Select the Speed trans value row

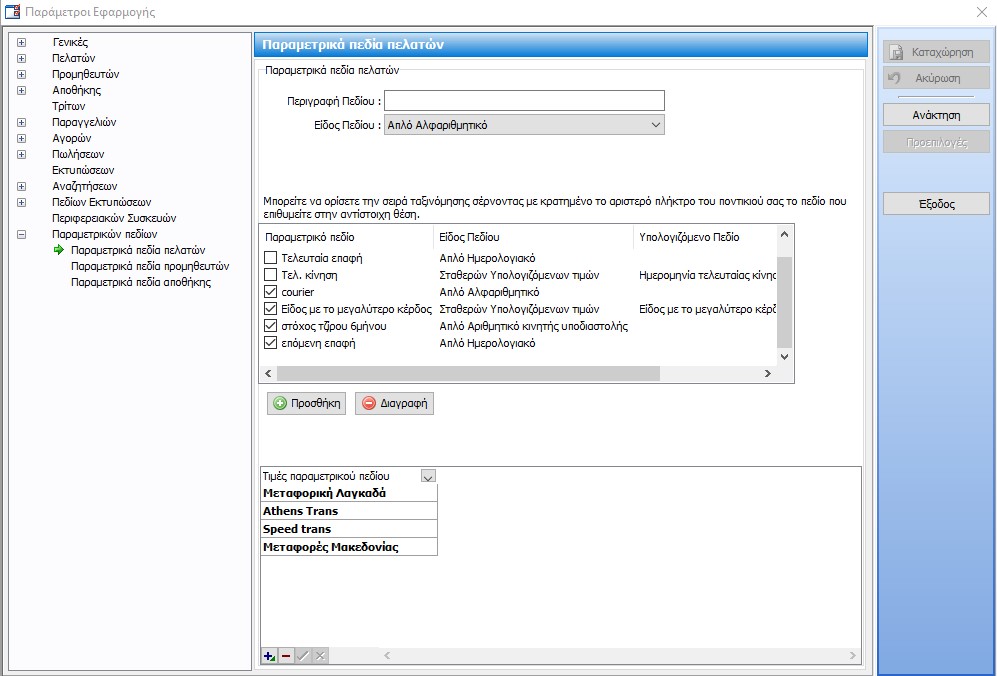tap(348, 528)
